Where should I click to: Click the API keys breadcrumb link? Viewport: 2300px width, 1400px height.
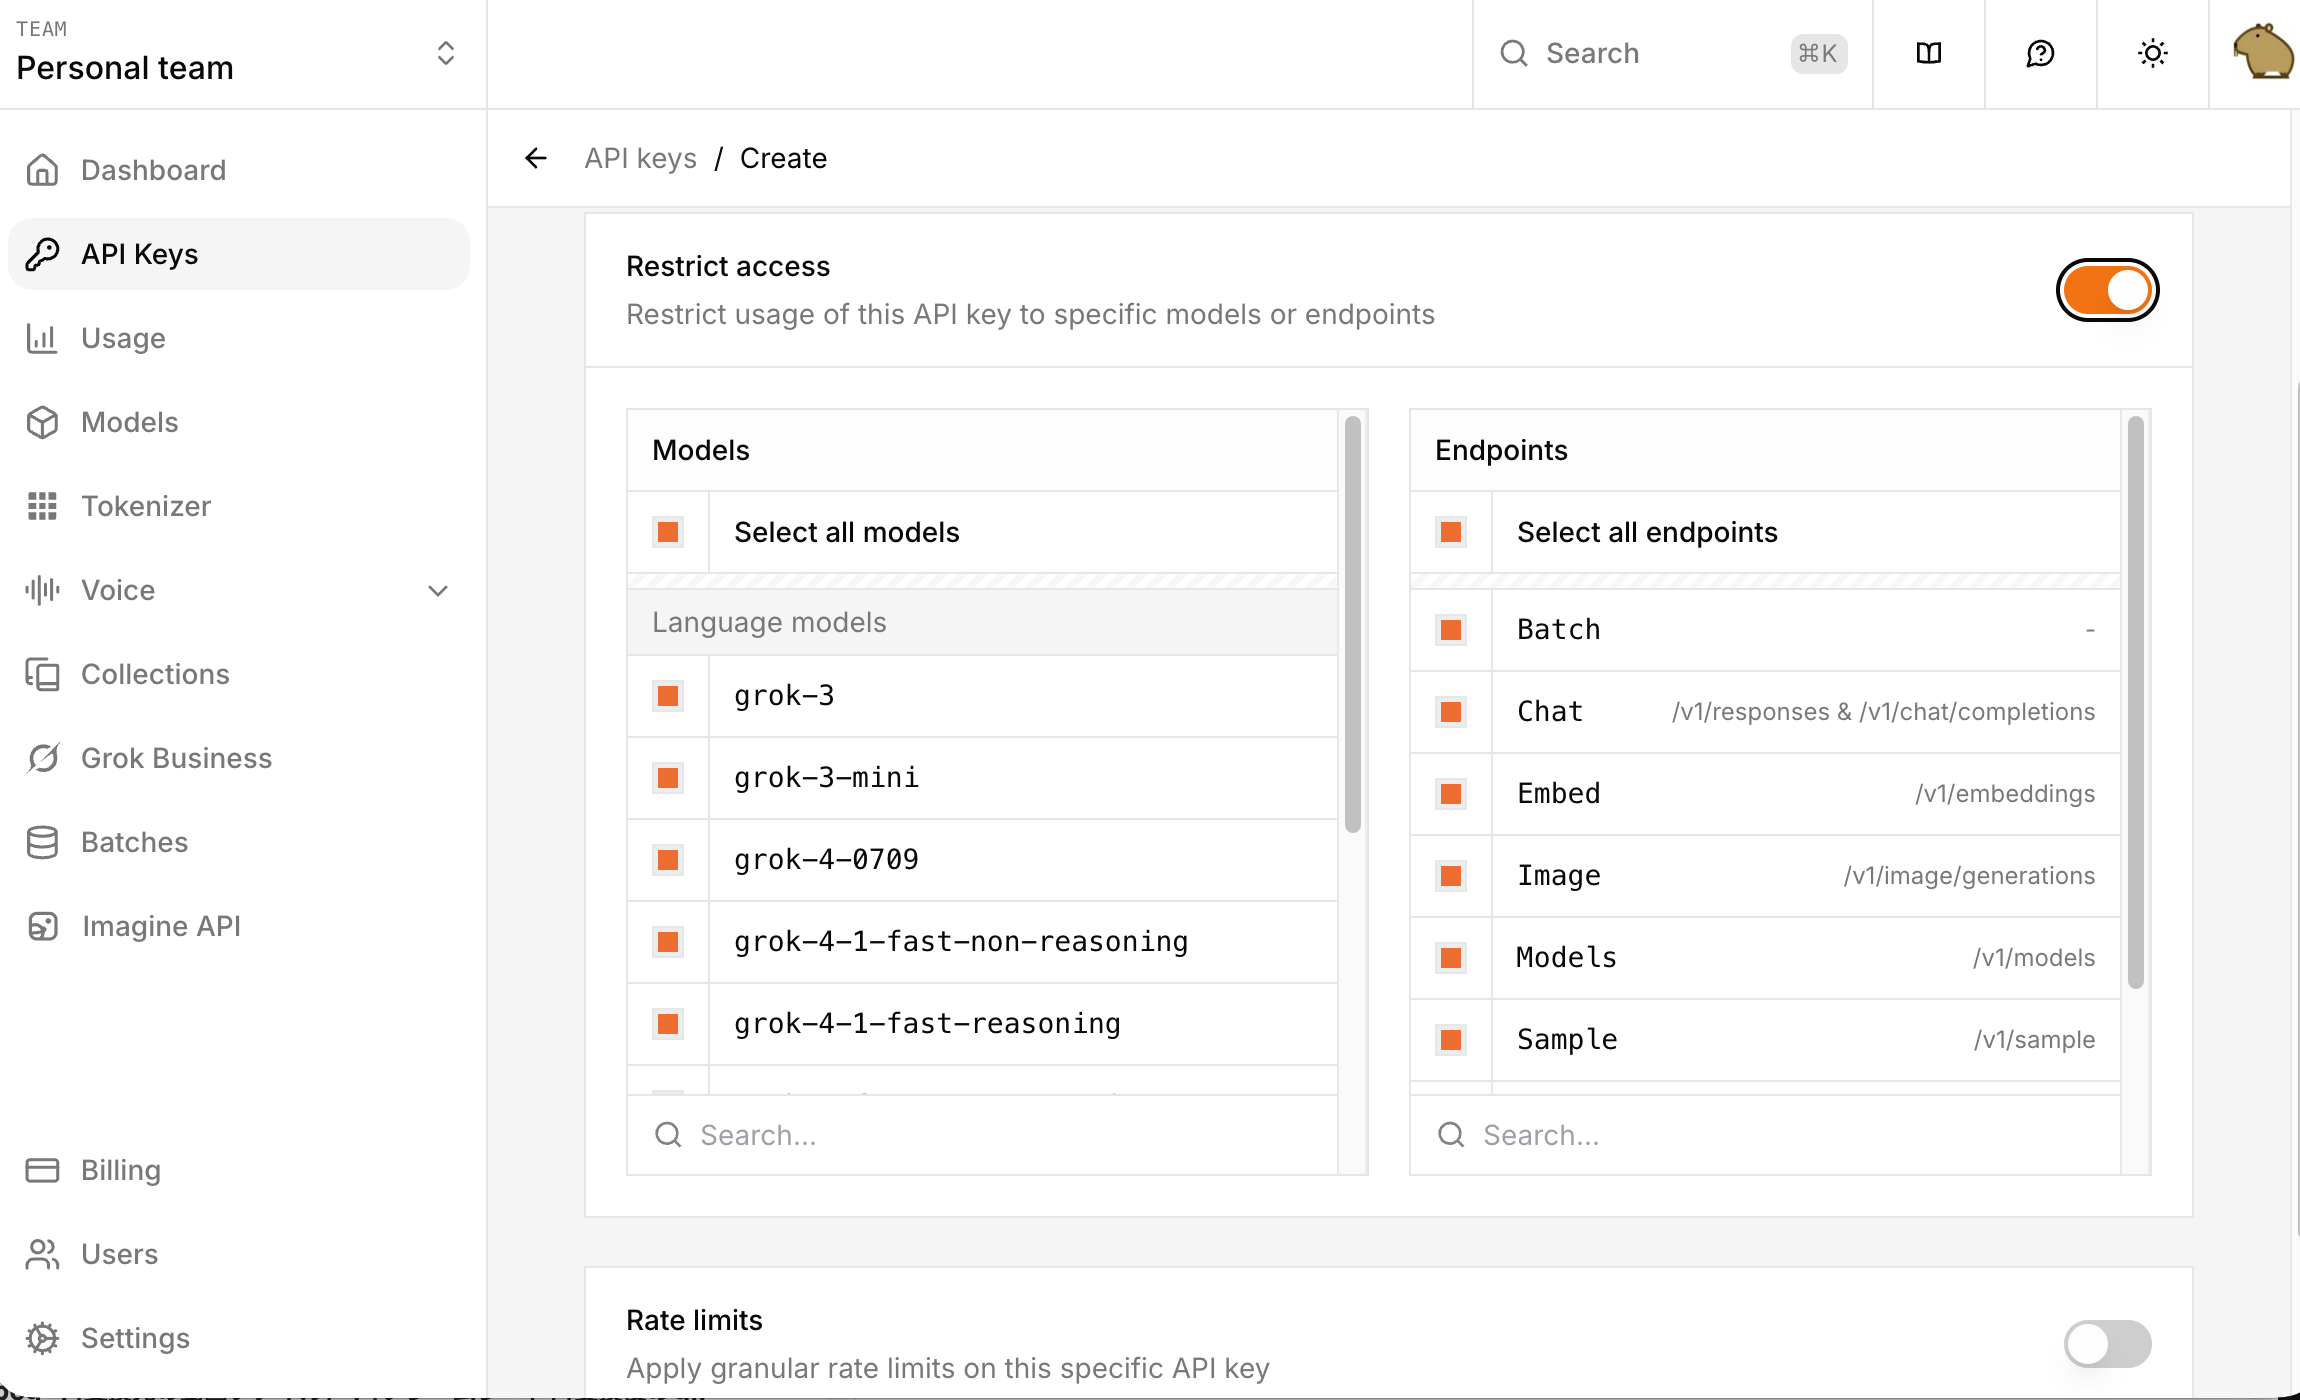click(640, 158)
